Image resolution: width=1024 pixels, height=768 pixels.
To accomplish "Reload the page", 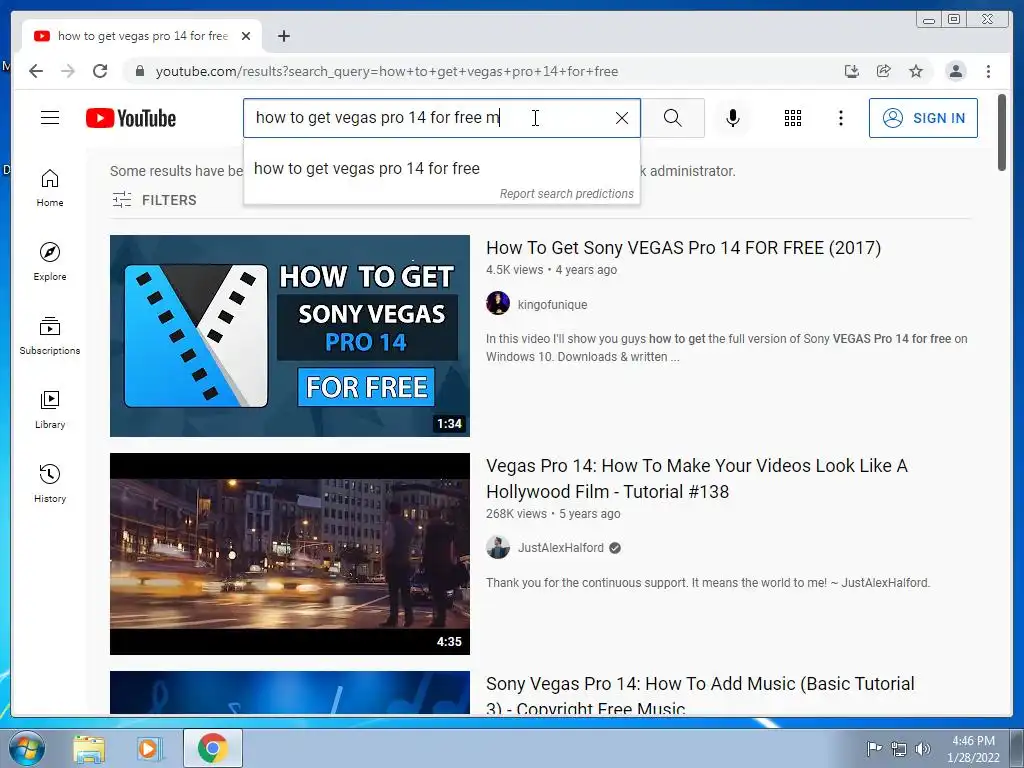I will 100,71.
